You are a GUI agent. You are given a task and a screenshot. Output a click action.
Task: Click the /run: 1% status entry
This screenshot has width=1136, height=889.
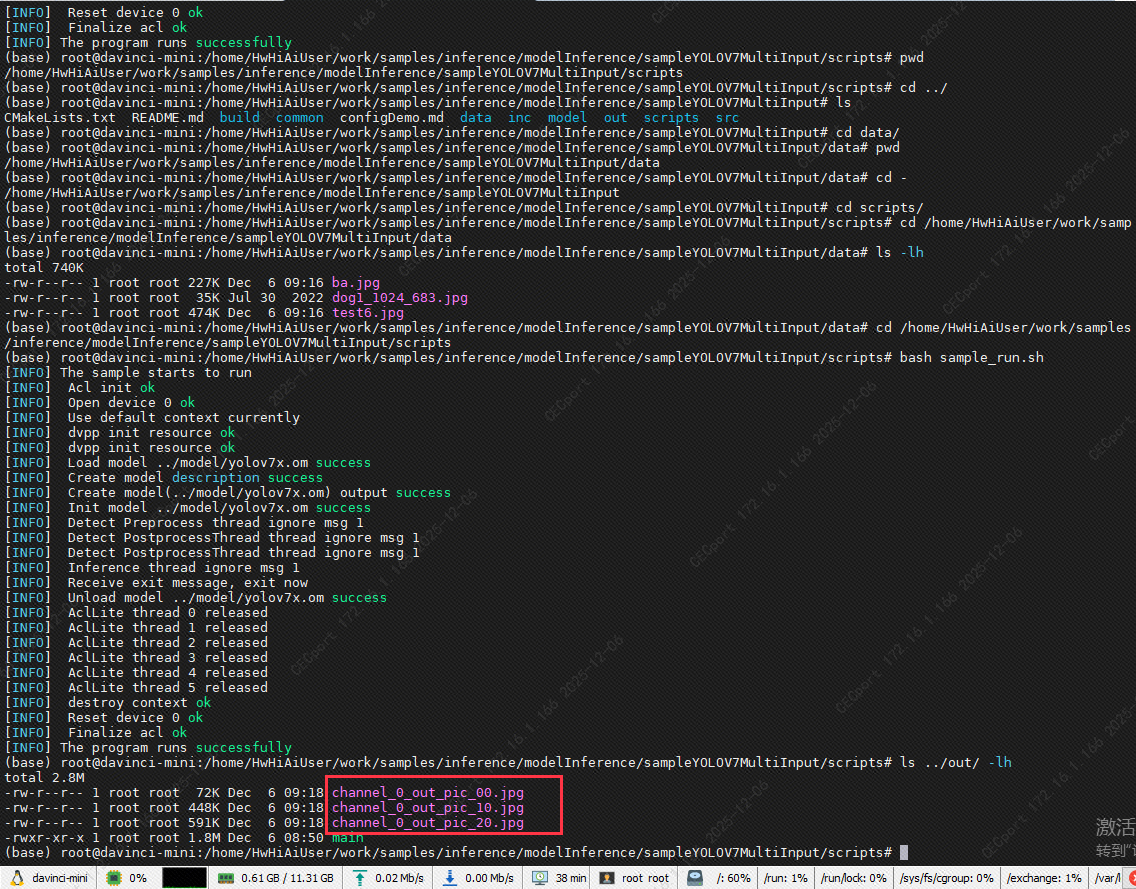tap(785, 878)
